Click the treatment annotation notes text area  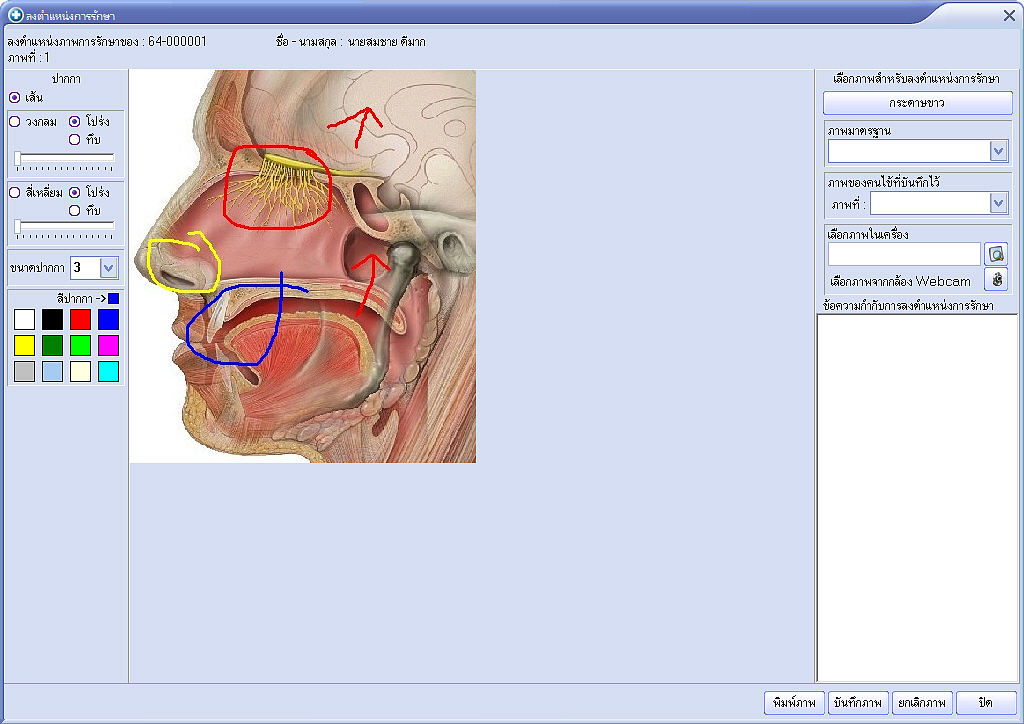pyautogui.click(x=917, y=498)
